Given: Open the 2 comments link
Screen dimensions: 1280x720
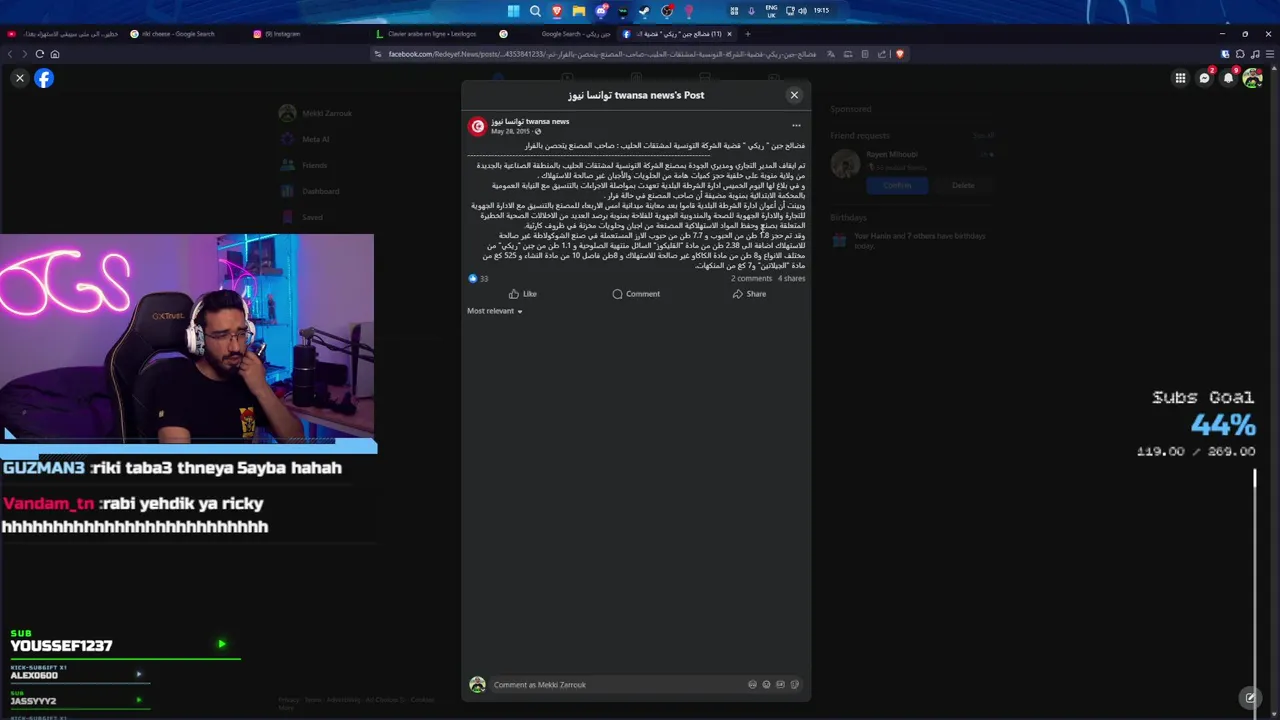Looking at the screenshot, I should [x=751, y=279].
